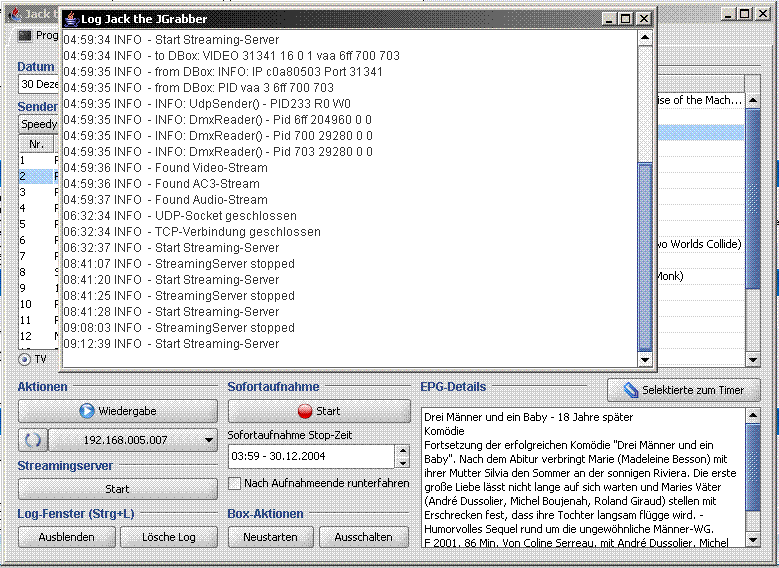Click the Lösche Log button
Viewport: 779px width, 568px height.
(x=168, y=536)
